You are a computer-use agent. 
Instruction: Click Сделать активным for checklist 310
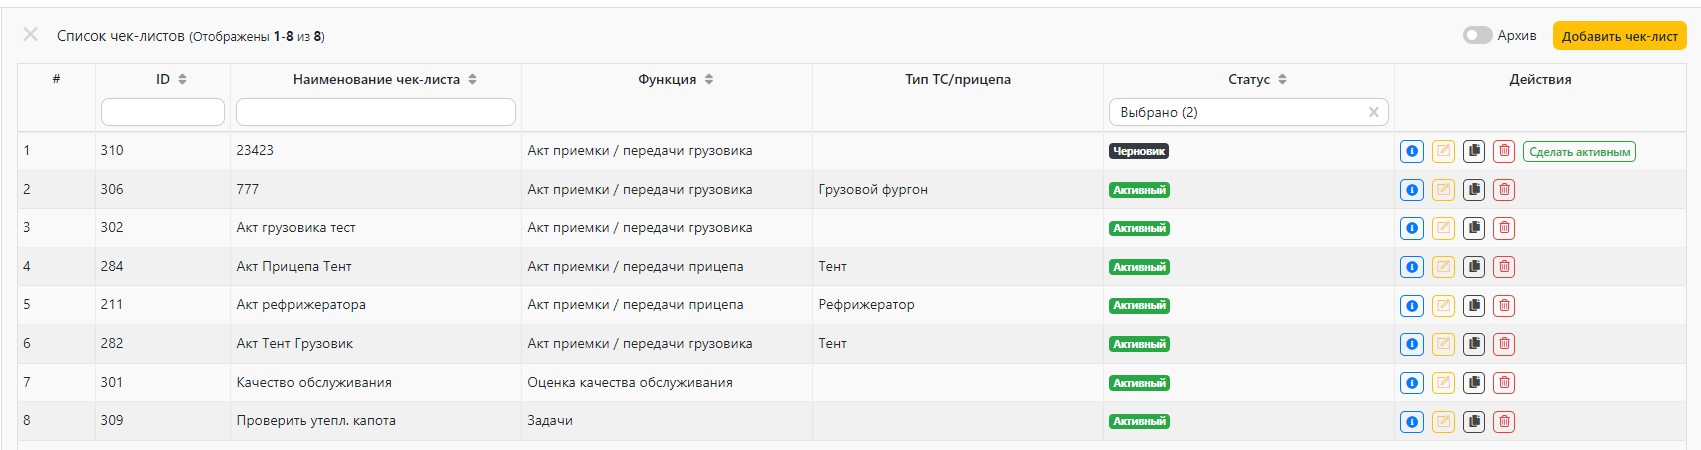1579,152
